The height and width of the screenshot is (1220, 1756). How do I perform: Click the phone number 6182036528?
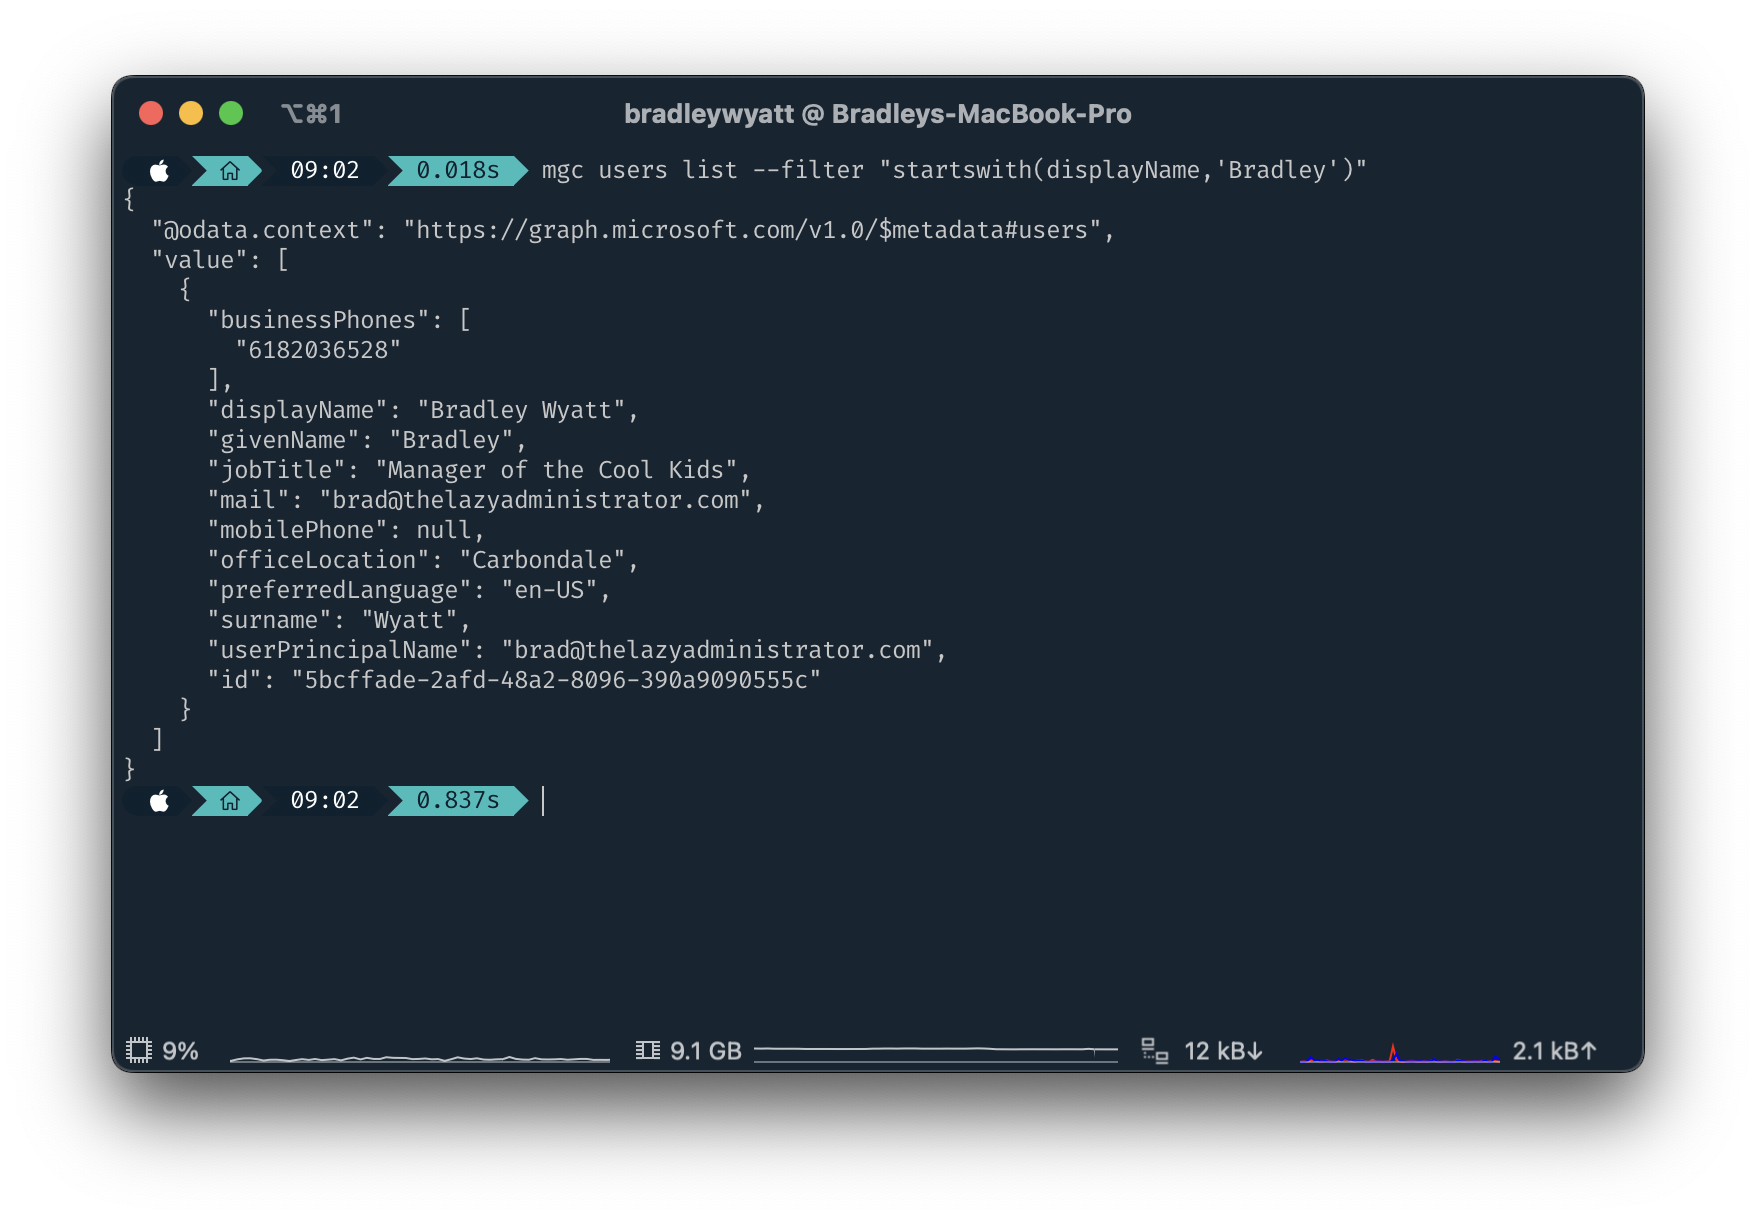318,350
